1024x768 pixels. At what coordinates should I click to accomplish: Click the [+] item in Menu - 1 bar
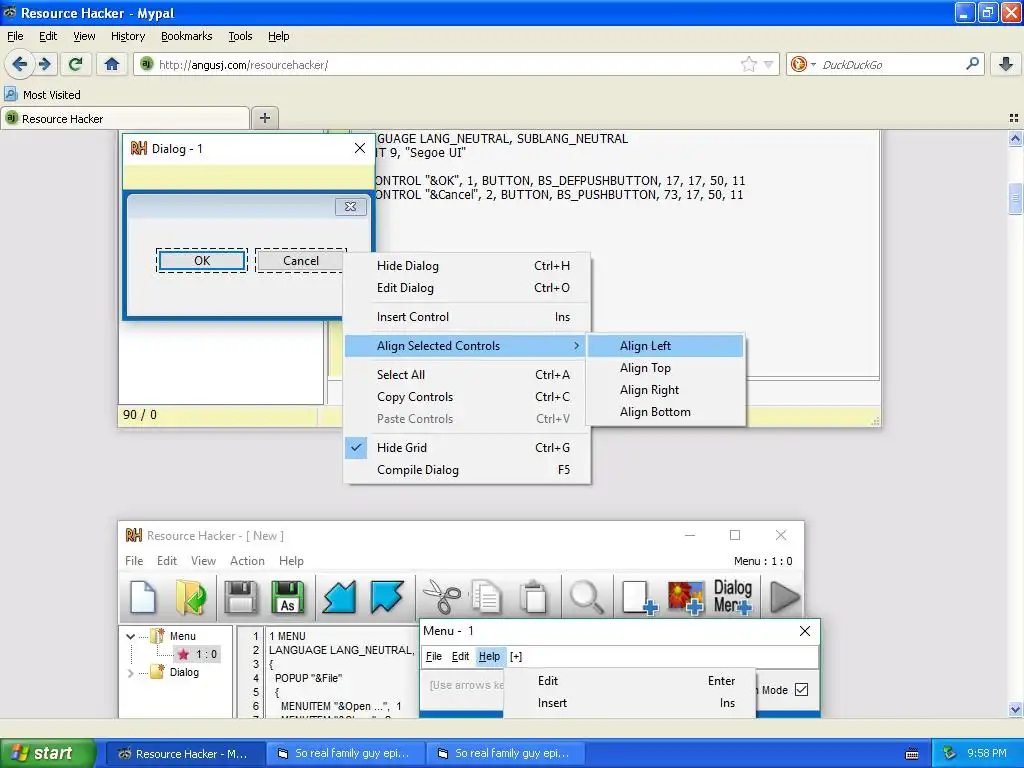[516, 656]
